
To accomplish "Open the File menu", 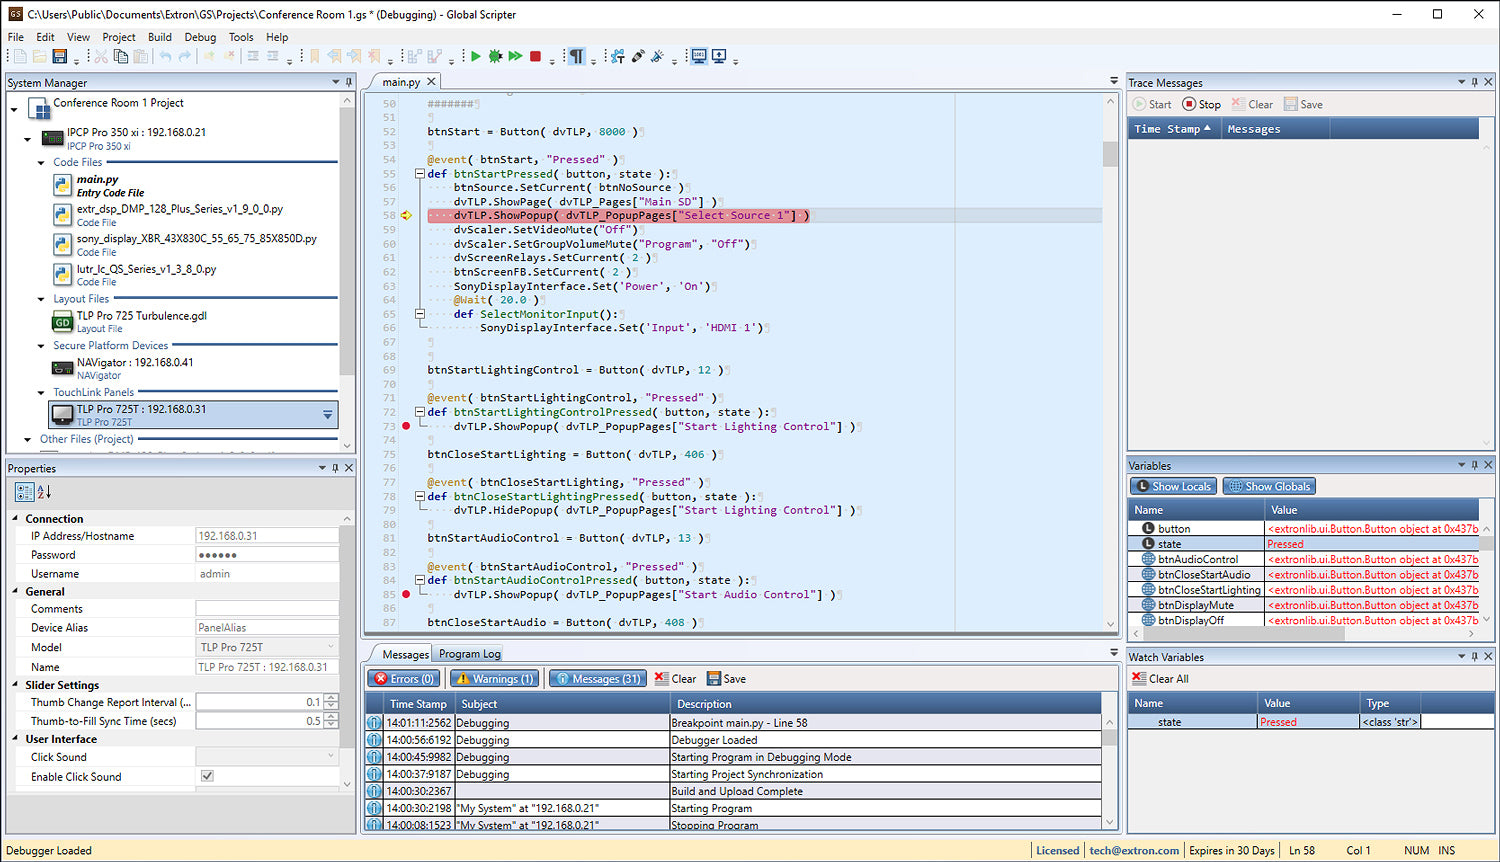I will tap(16, 37).
